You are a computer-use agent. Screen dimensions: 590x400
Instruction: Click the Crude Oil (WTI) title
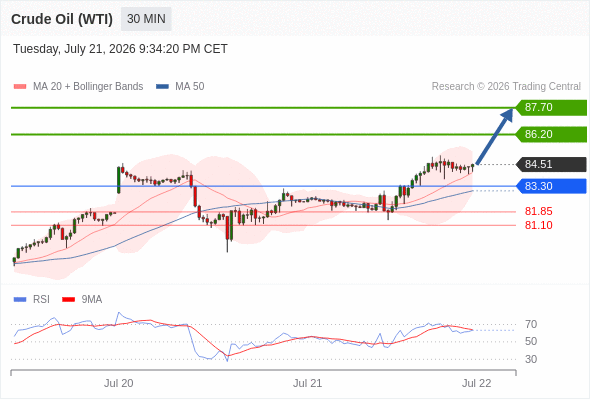(62, 19)
